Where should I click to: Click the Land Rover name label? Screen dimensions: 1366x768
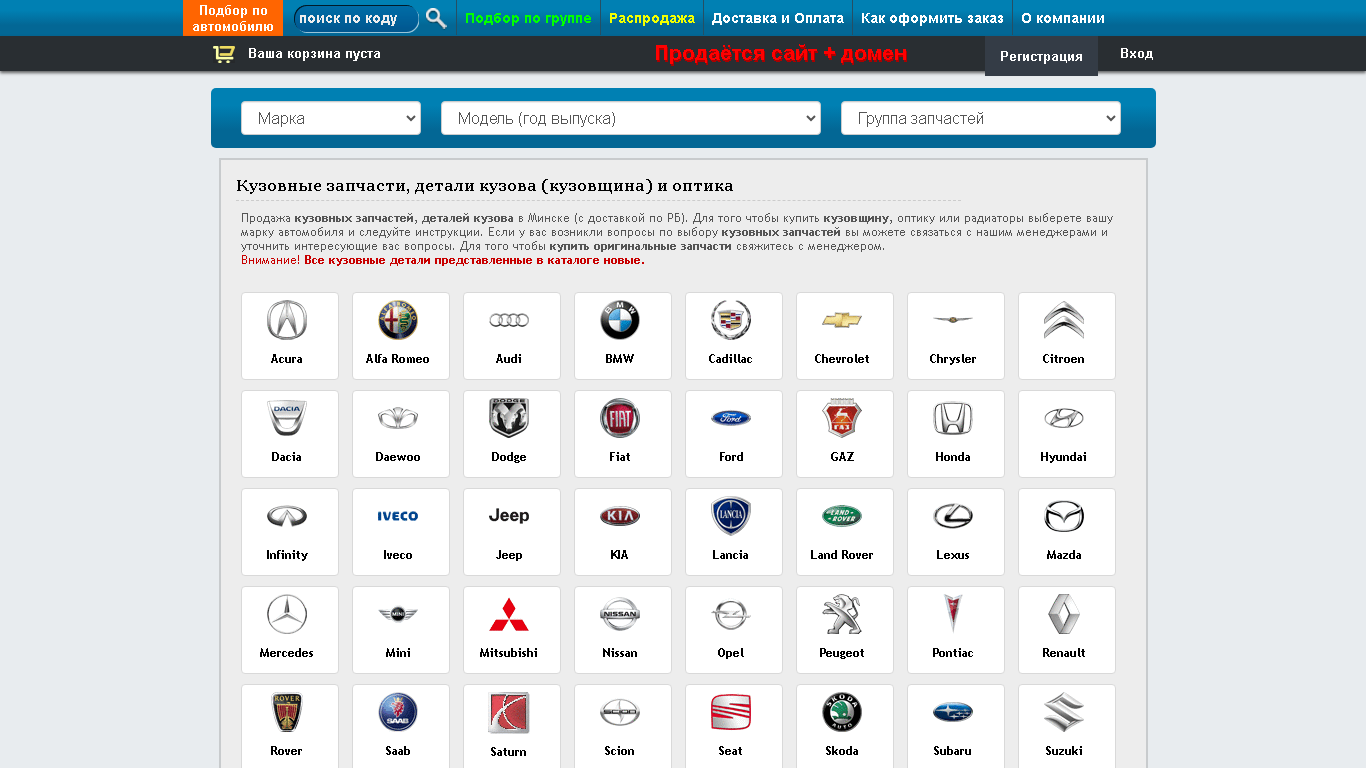pos(842,555)
